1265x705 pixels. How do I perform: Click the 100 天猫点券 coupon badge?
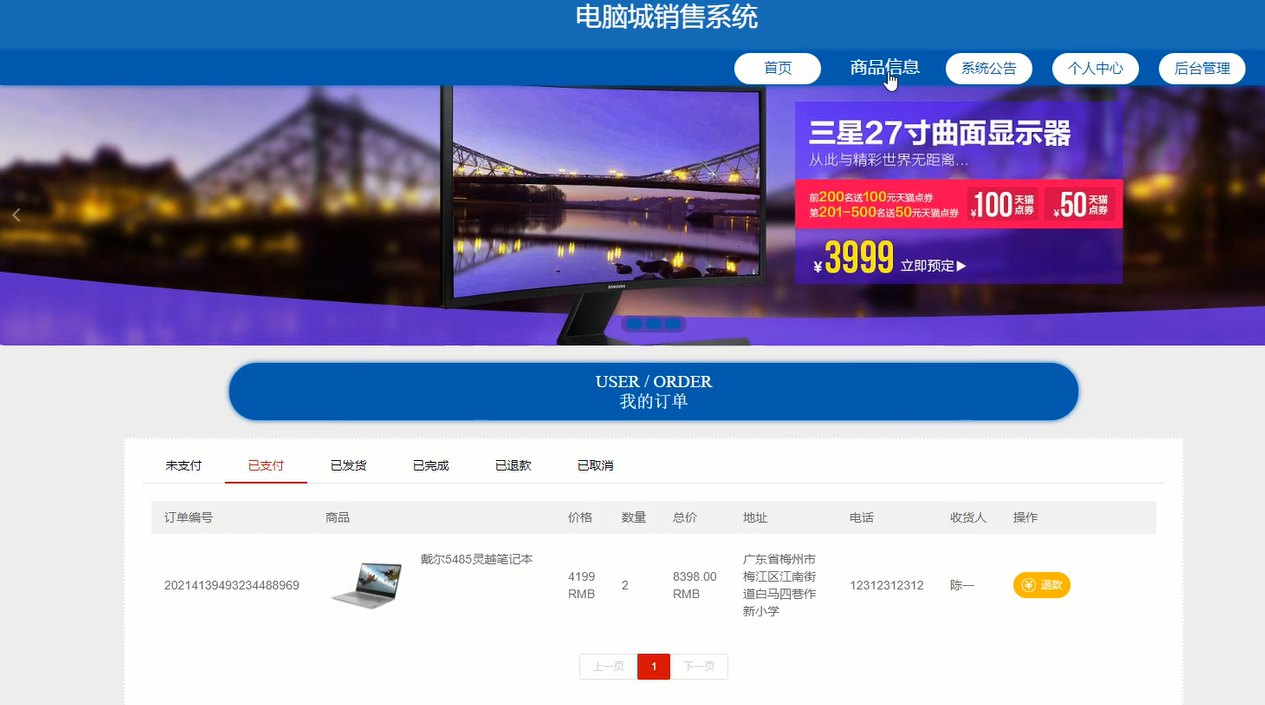click(1004, 204)
